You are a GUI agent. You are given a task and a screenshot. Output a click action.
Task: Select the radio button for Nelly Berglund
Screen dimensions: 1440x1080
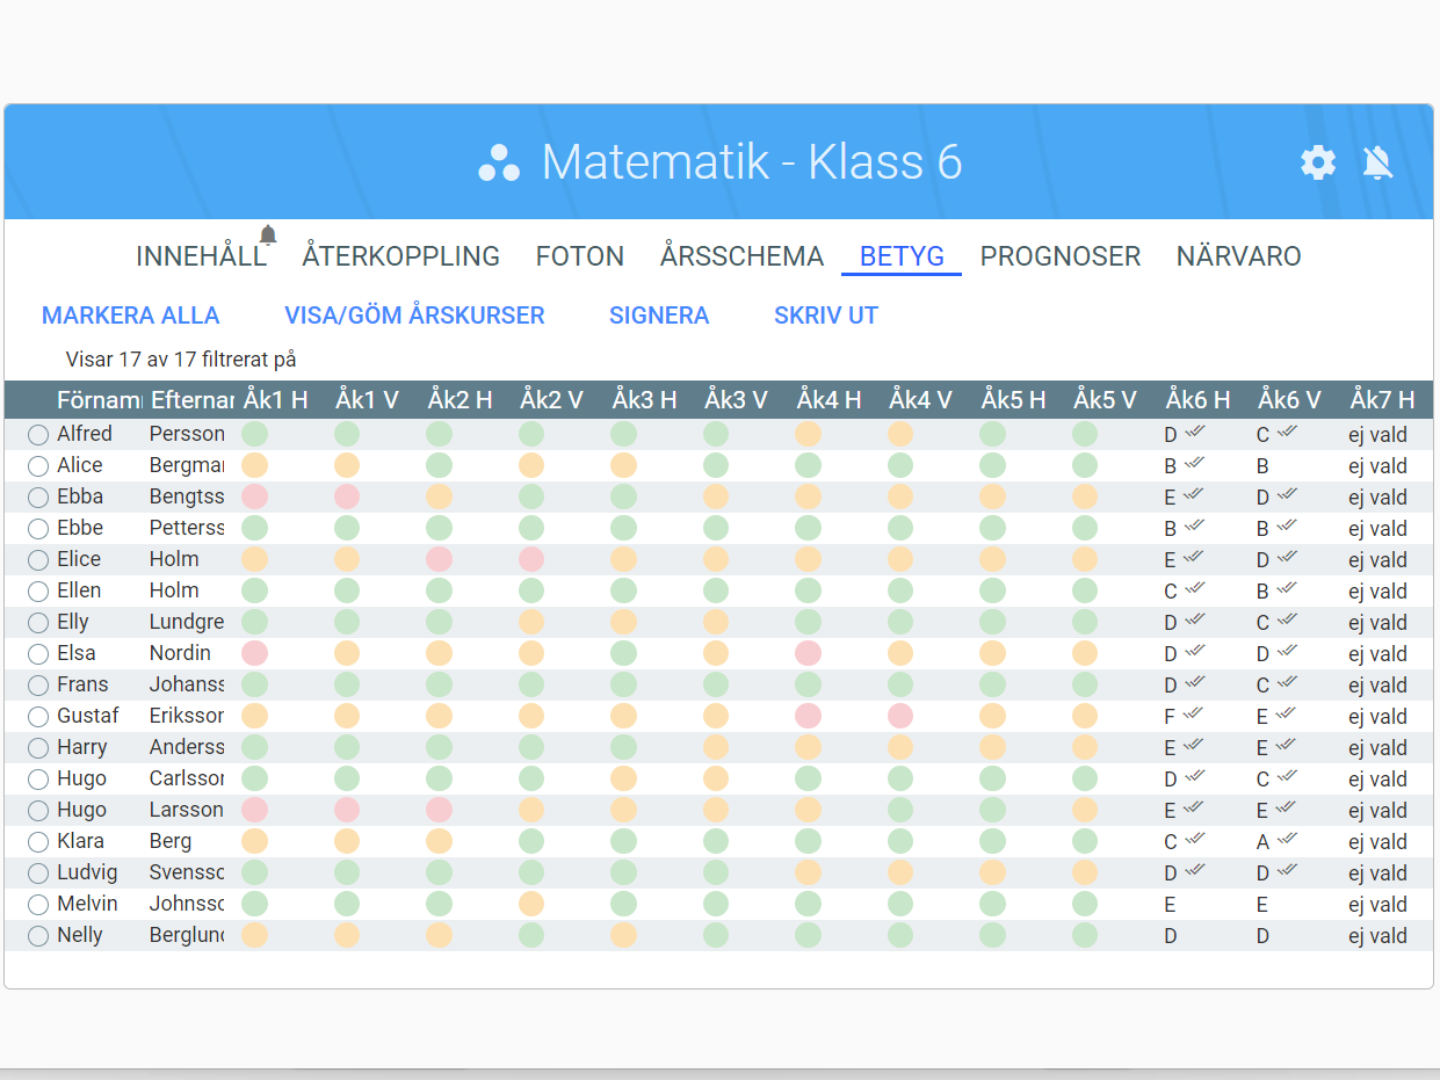pyautogui.click(x=38, y=936)
